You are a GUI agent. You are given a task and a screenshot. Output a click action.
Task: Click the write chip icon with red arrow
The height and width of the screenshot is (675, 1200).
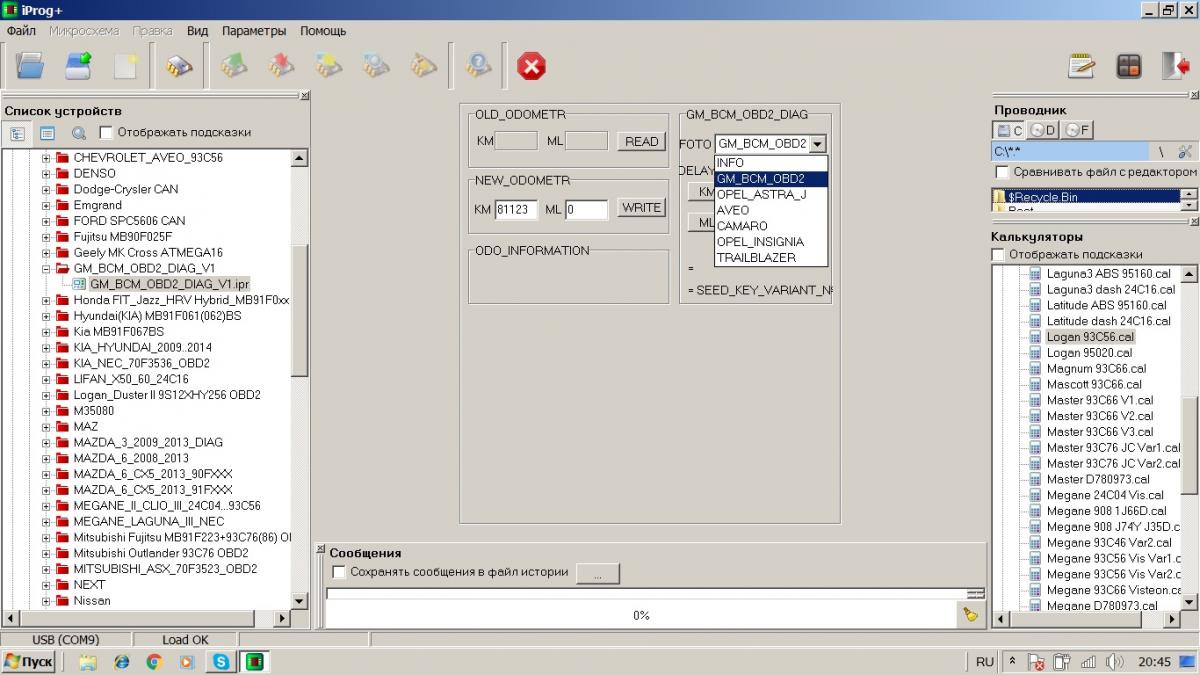coord(281,66)
